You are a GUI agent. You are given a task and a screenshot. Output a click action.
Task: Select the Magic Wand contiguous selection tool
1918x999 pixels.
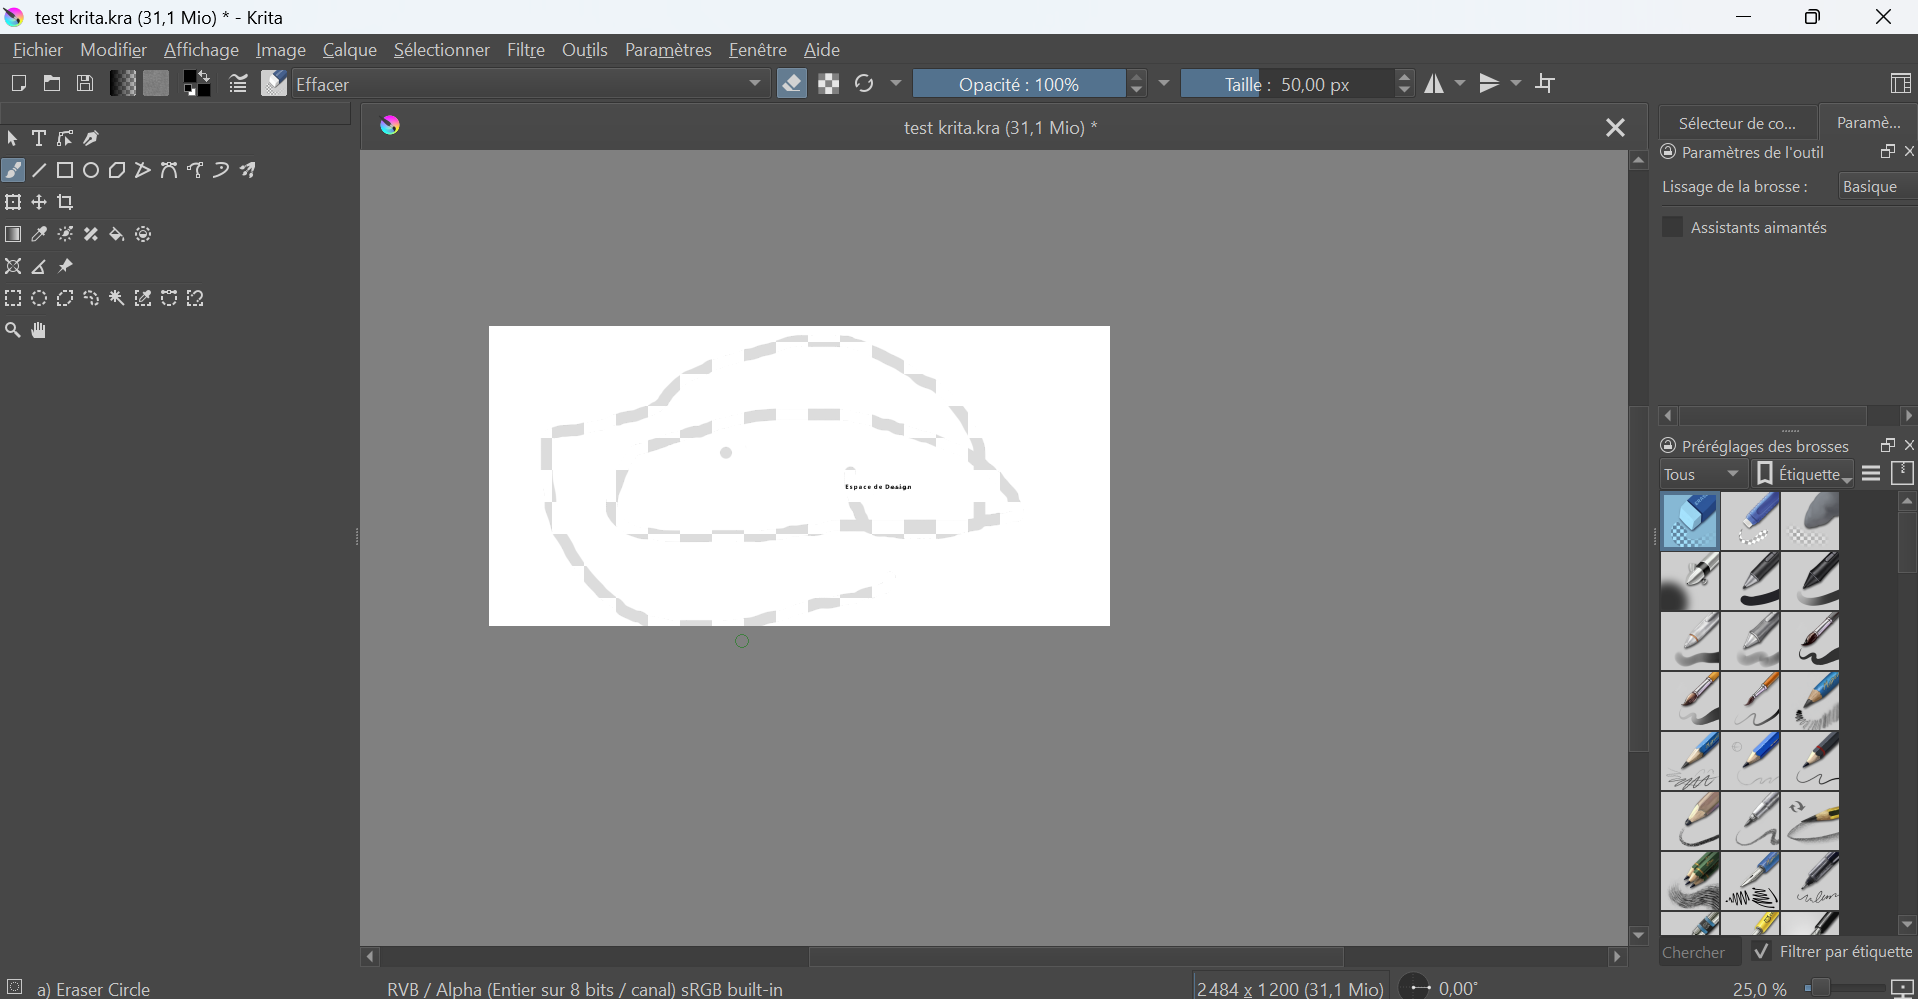118,299
